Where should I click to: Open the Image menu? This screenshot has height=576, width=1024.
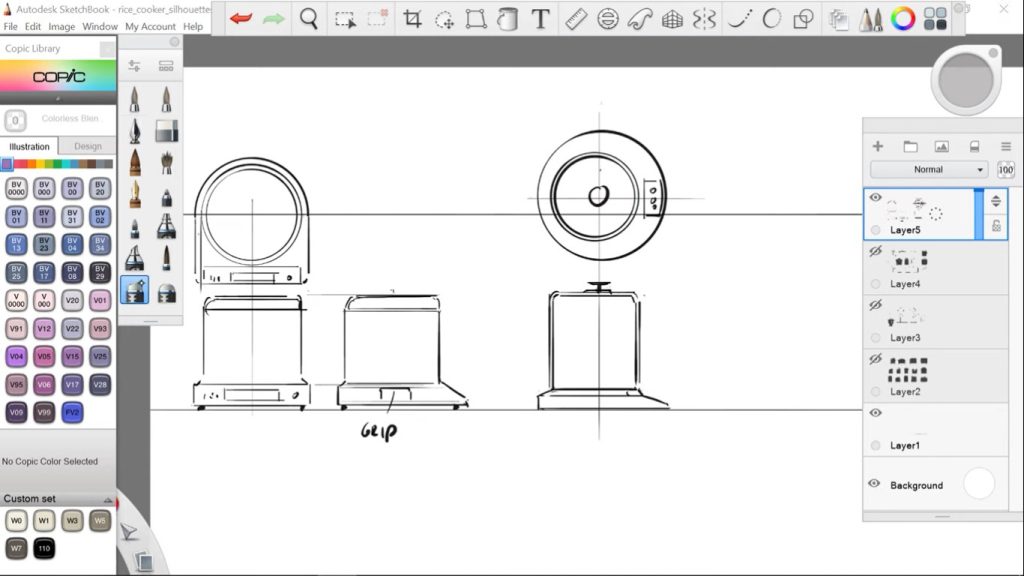click(x=62, y=27)
